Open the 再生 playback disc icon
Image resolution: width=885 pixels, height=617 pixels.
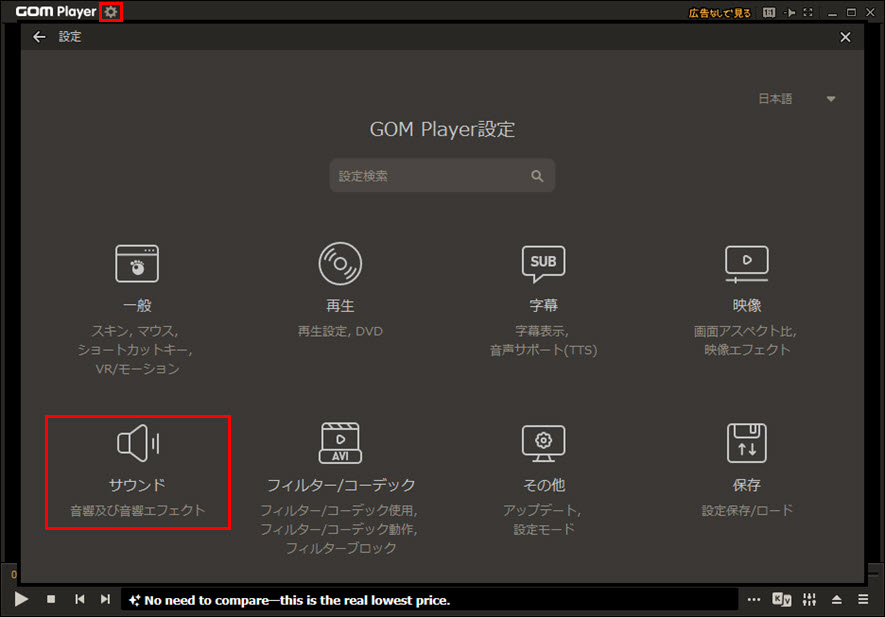tap(340, 263)
